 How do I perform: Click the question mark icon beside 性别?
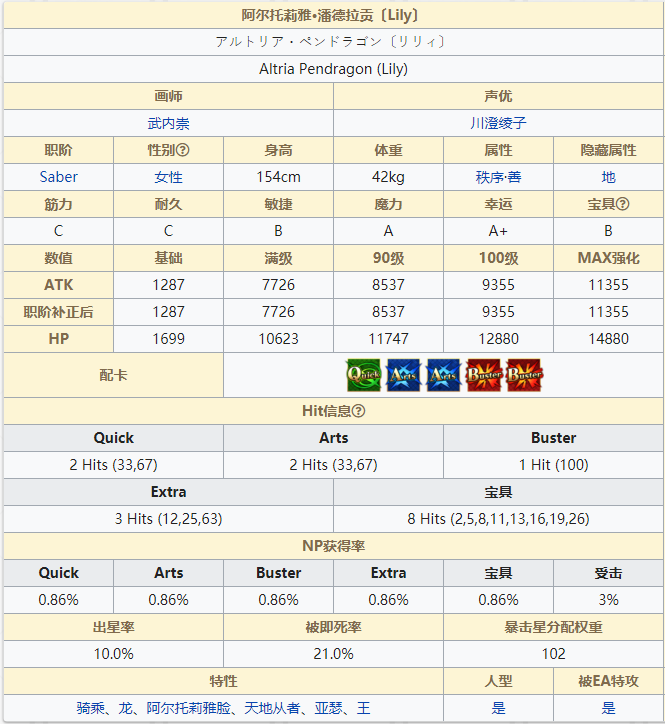[x=183, y=150]
